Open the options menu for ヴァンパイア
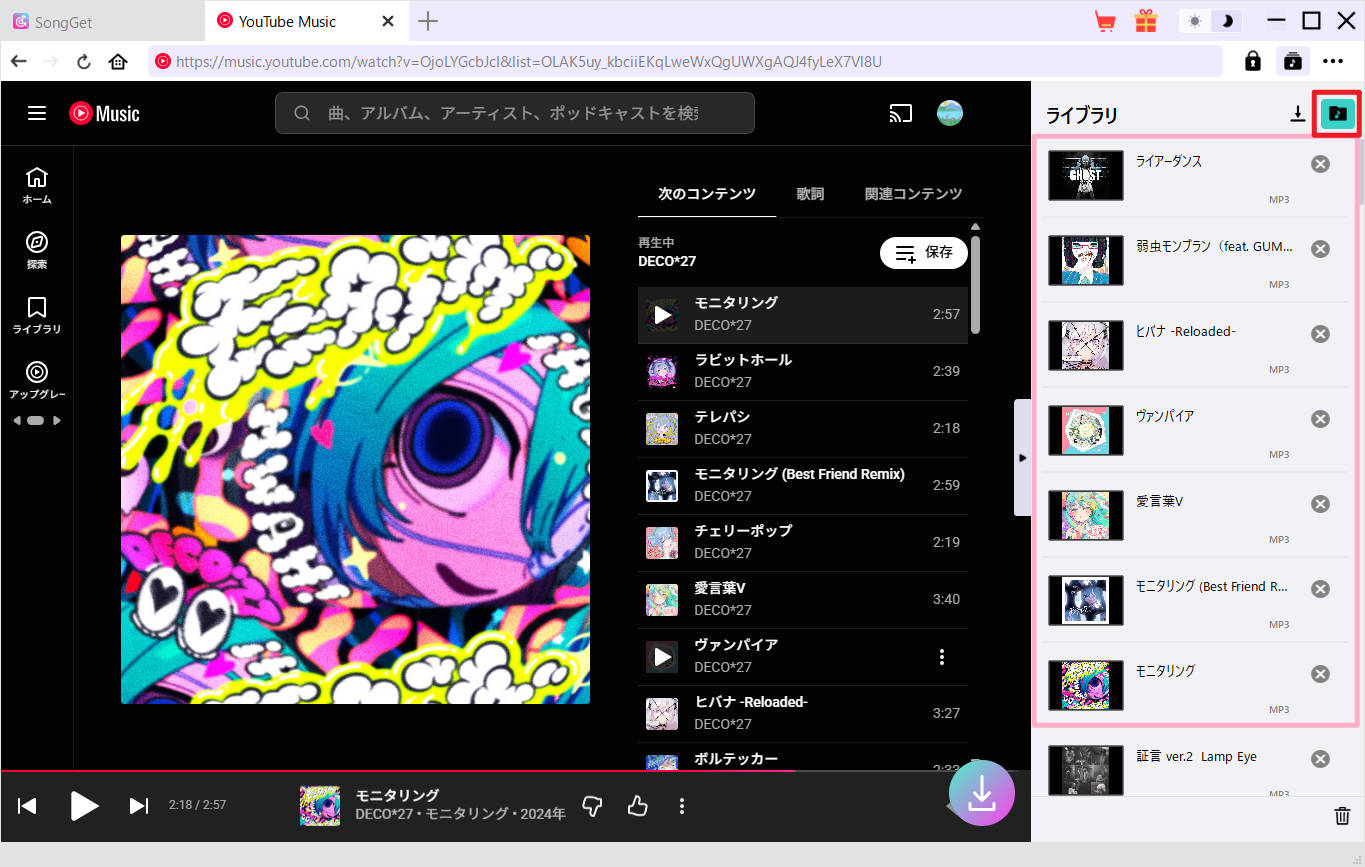 [x=941, y=656]
